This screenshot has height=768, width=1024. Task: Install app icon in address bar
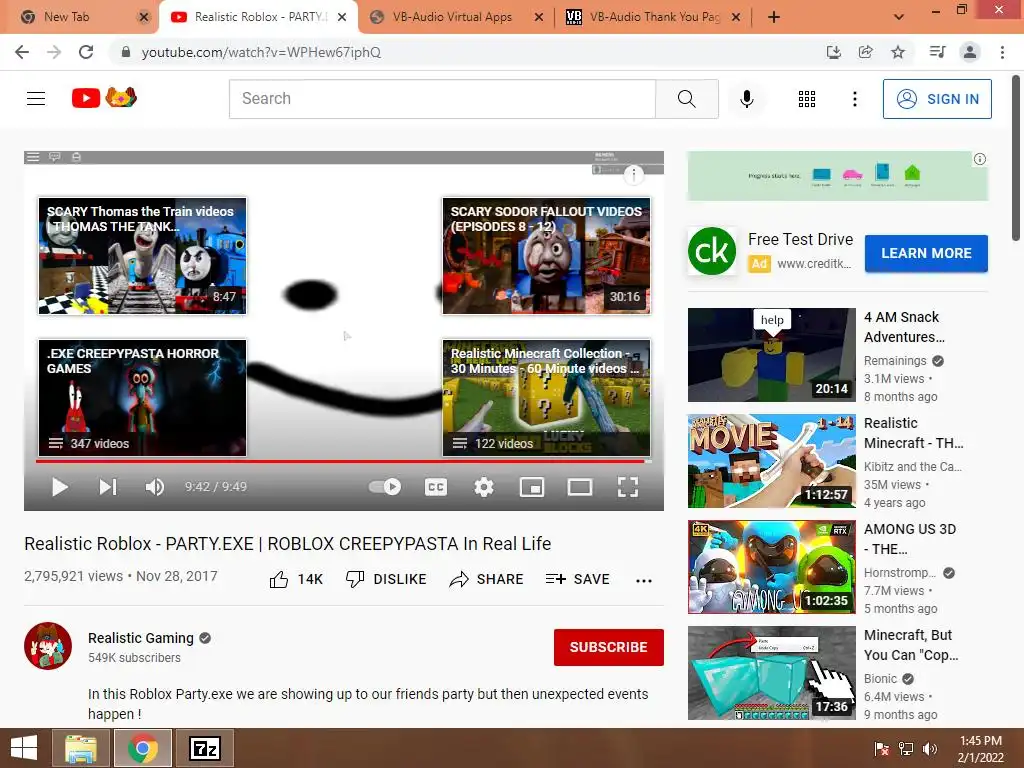(x=833, y=52)
